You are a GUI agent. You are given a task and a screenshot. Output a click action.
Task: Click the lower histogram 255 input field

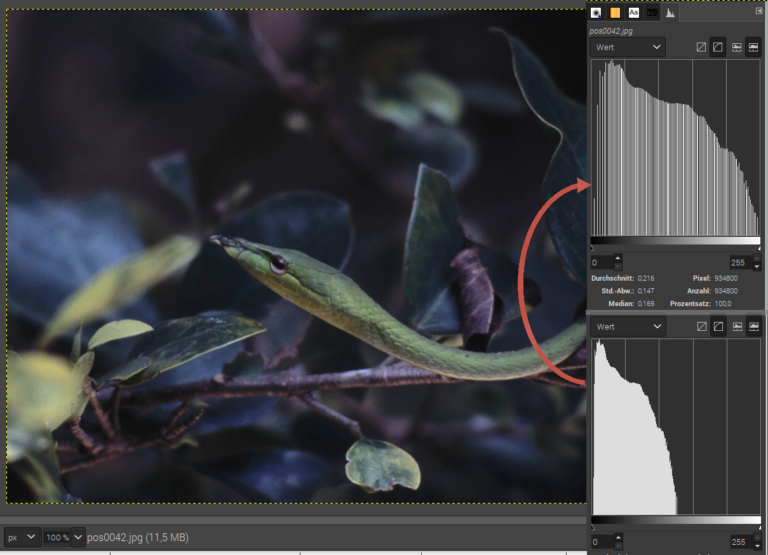(x=738, y=542)
